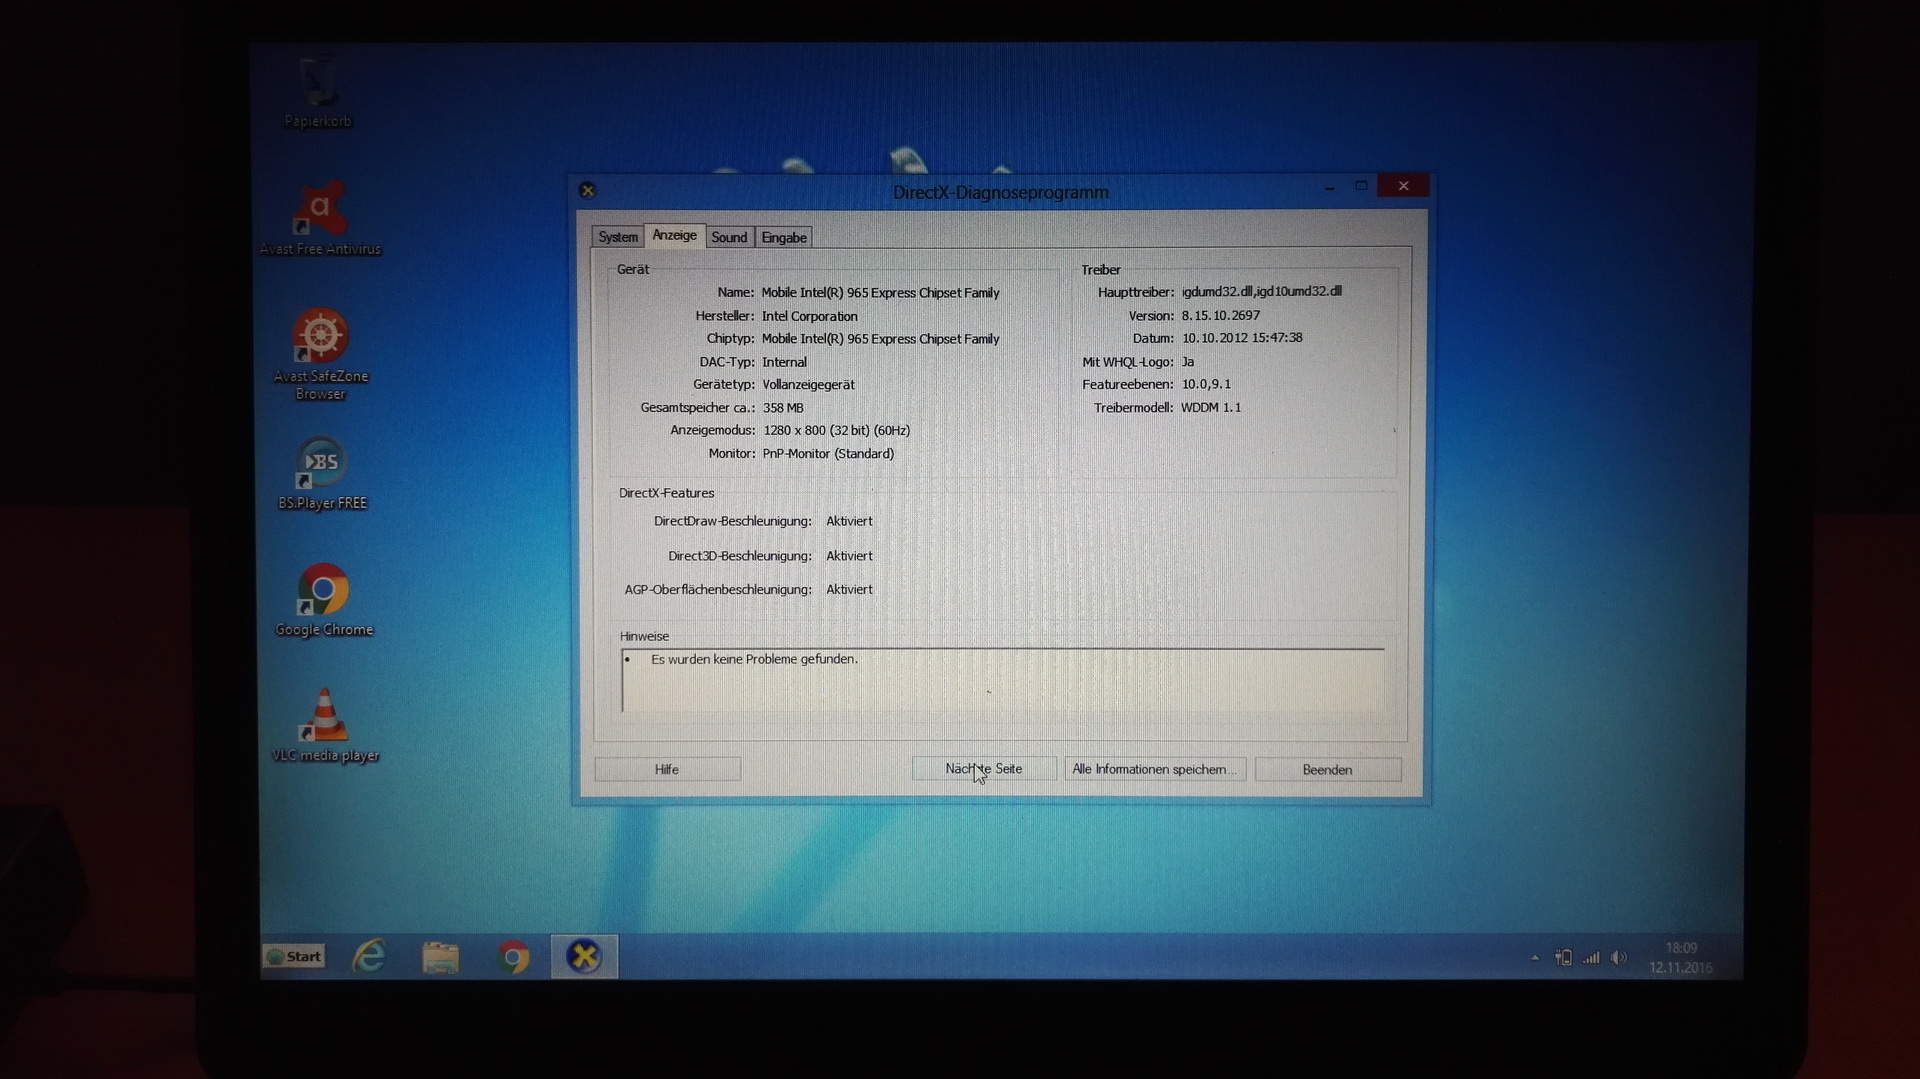
Task: Click the Nächste Seite button
Action: (x=984, y=769)
